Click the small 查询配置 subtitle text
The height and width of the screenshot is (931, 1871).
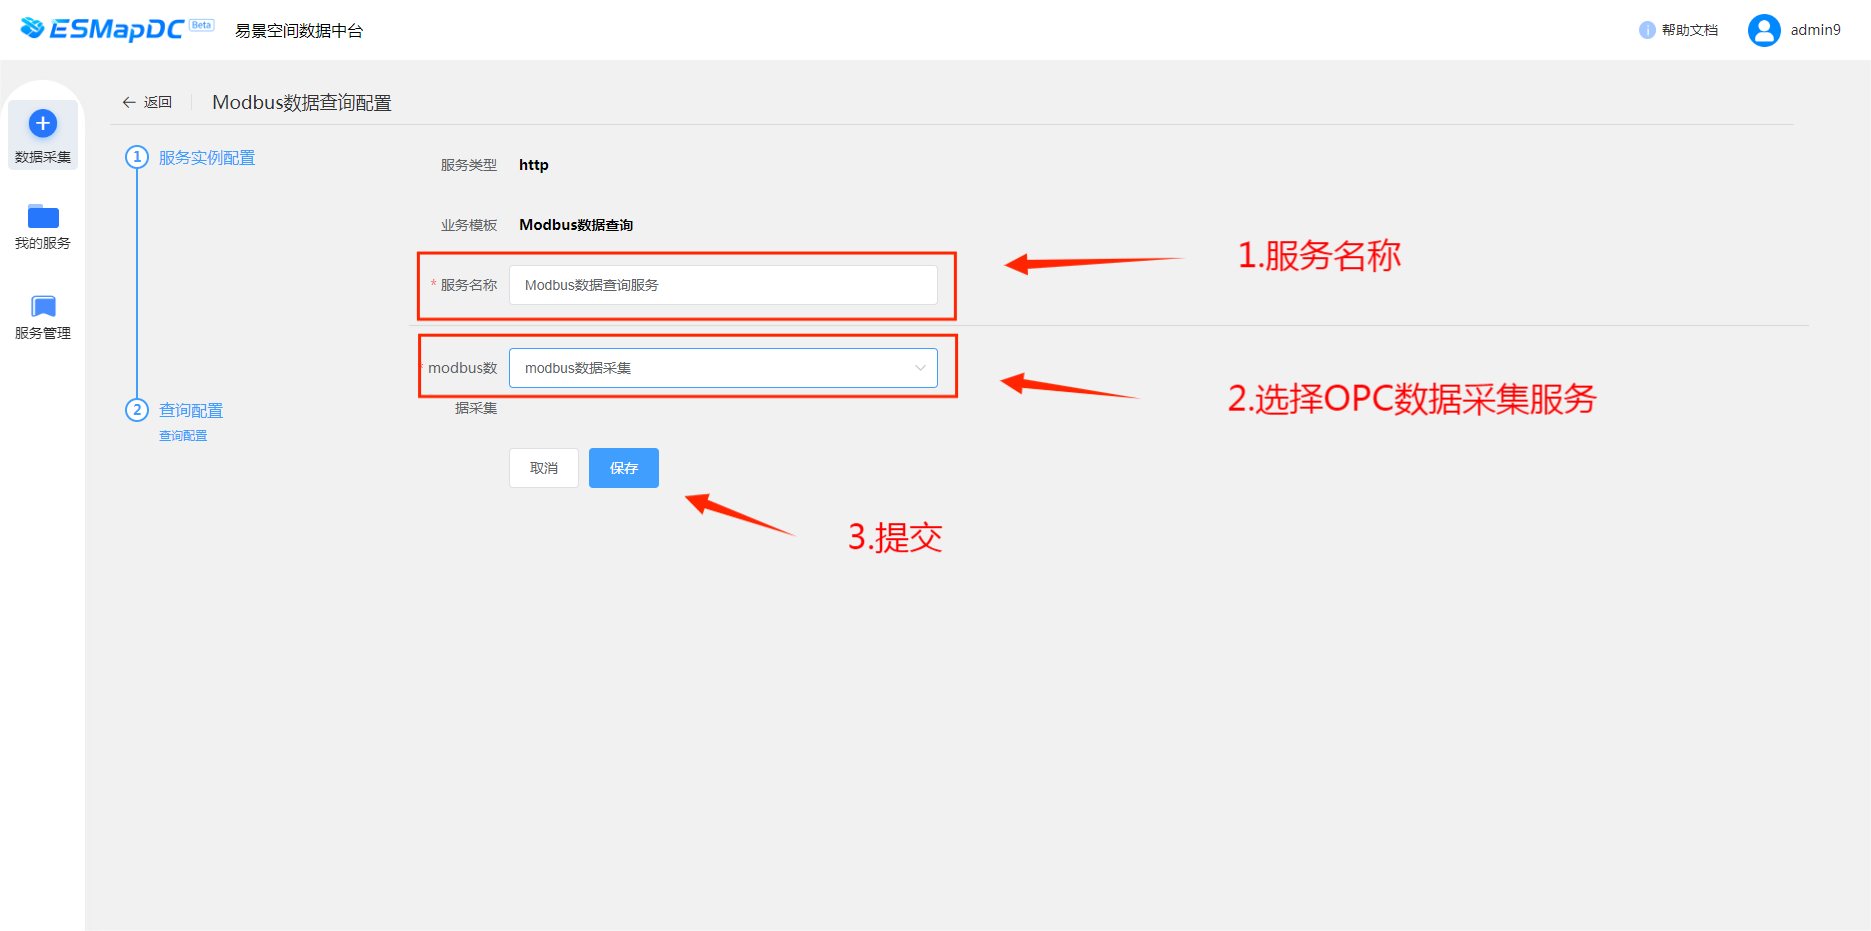pyautogui.click(x=183, y=436)
